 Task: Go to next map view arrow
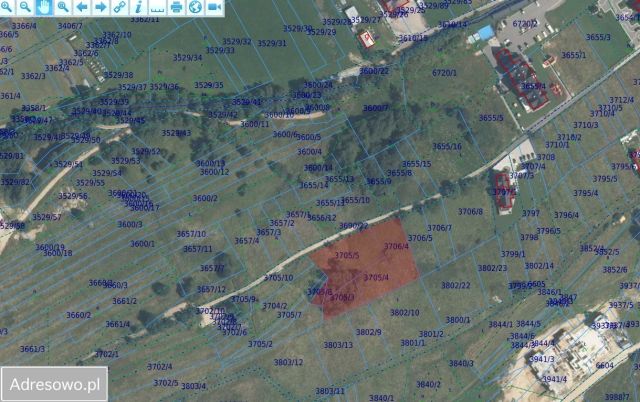coord(100,7)
